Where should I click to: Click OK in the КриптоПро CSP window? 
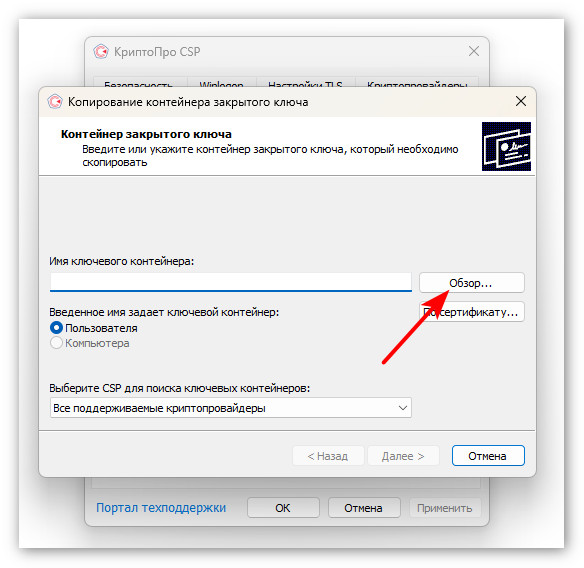click(283, 508)
